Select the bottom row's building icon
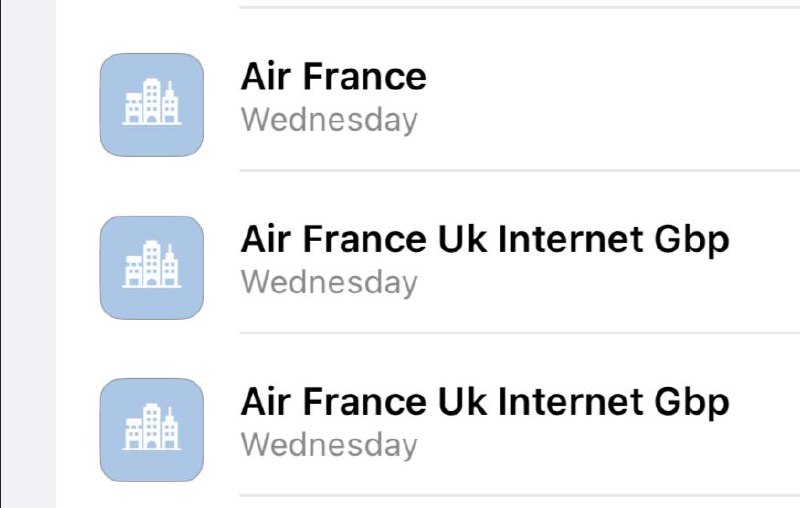 click(152, 429)
